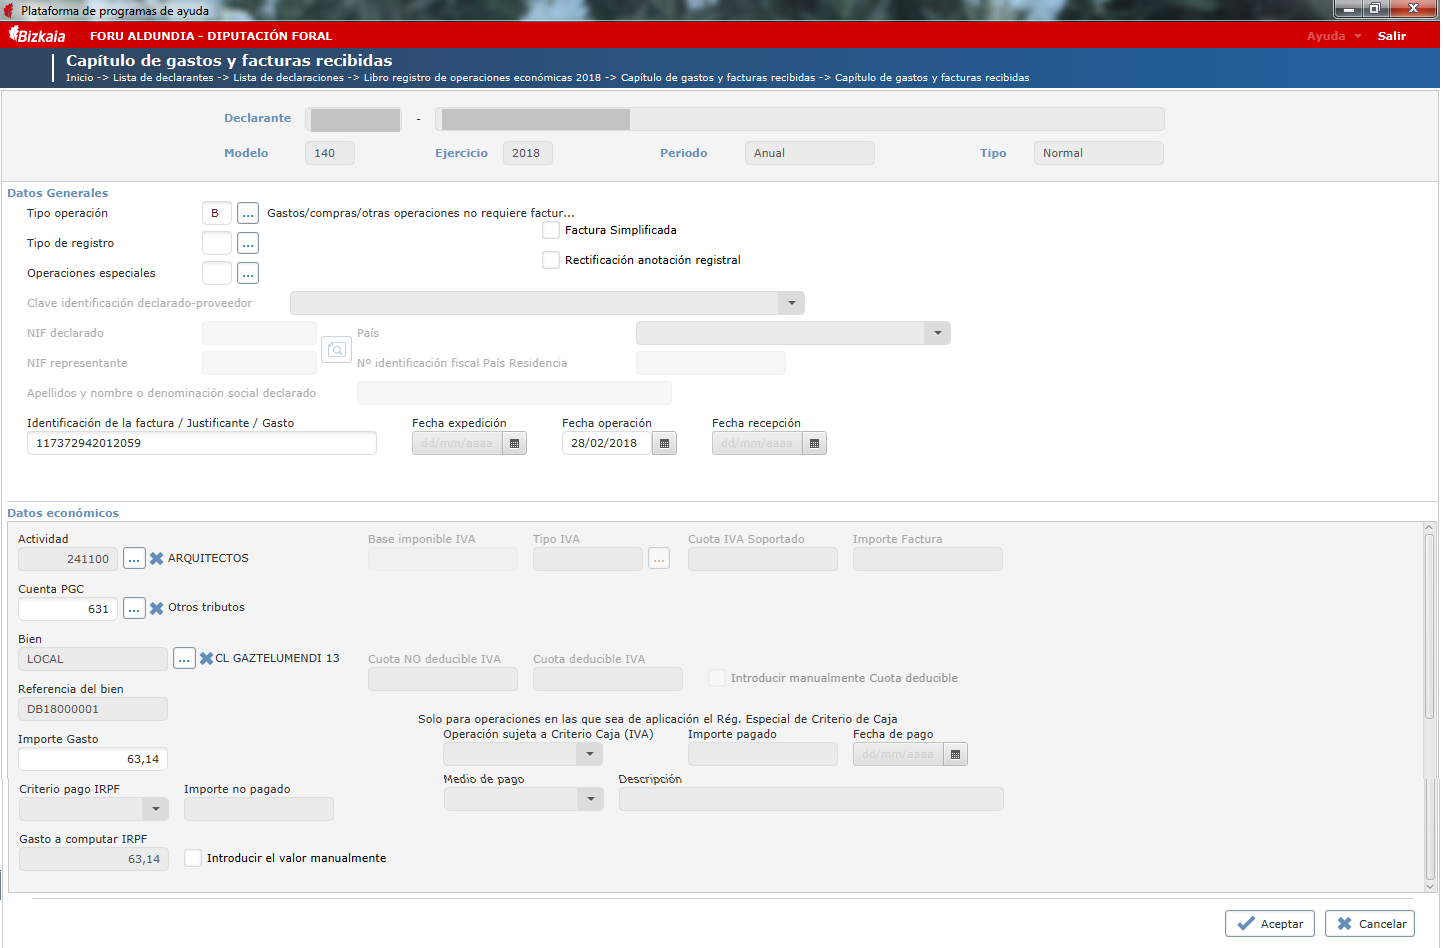Enable Introducir el valor manualmente
Viewport: 1444px width, 948px height.
193,858
